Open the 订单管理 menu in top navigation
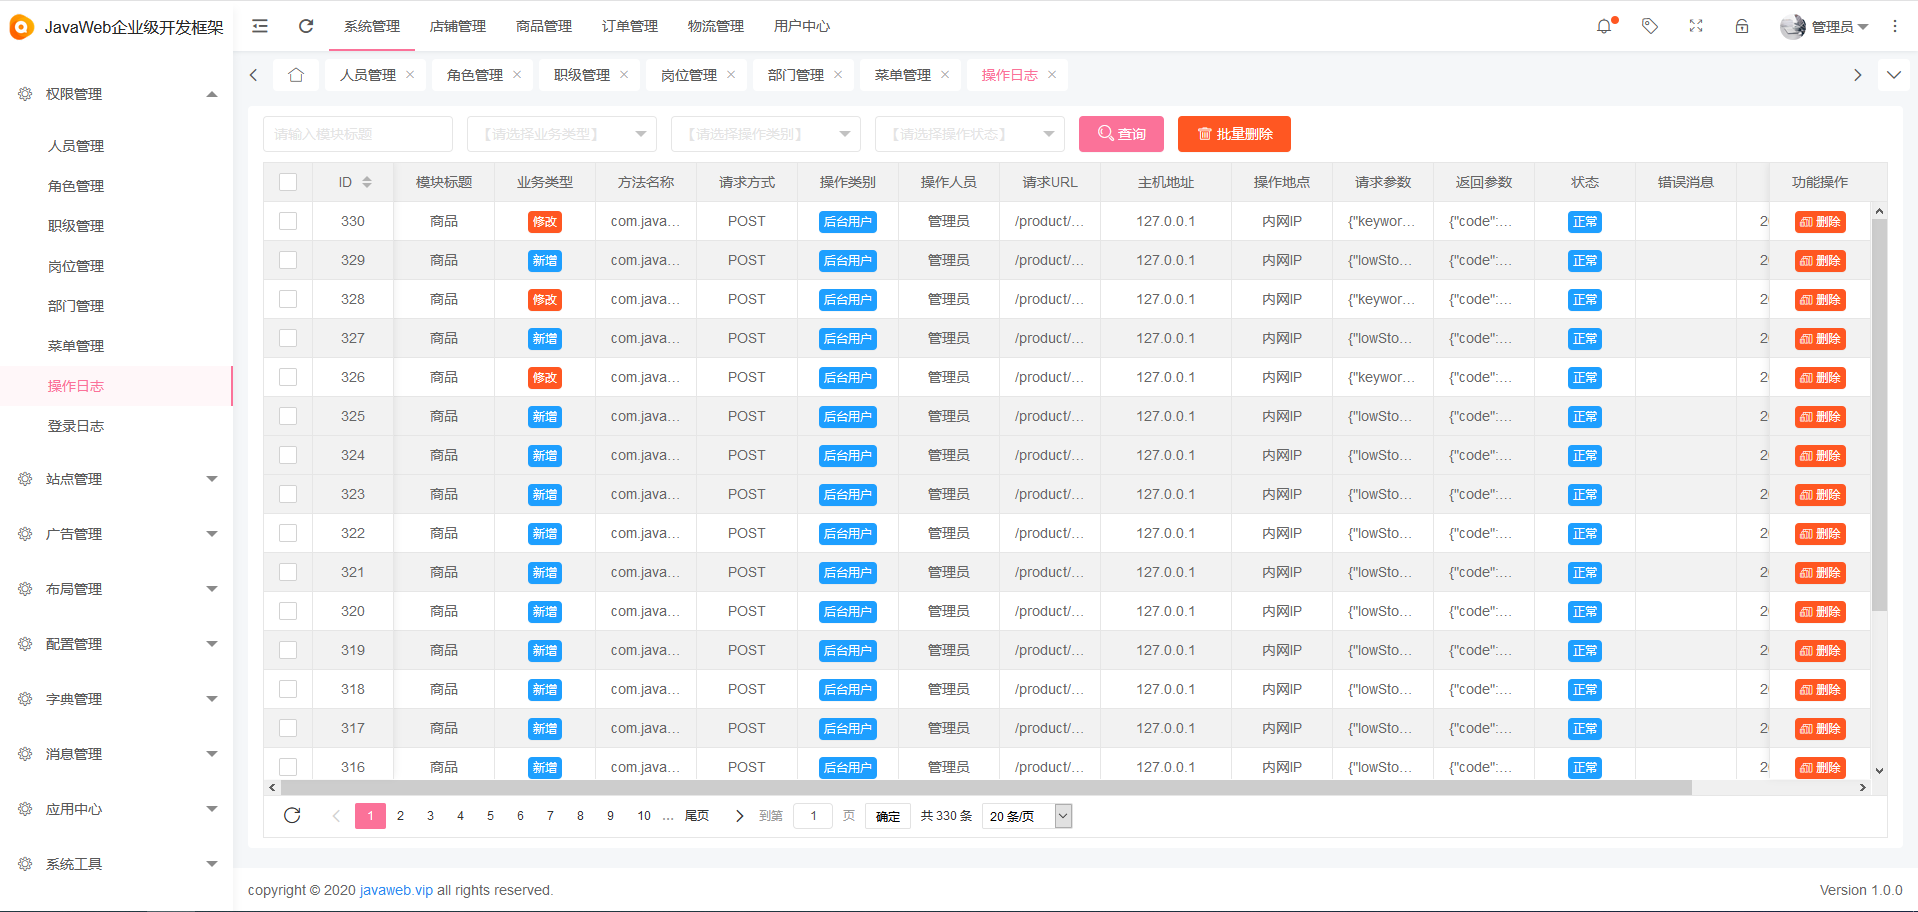The image size is (1918, 912). (x=628, y=26)
